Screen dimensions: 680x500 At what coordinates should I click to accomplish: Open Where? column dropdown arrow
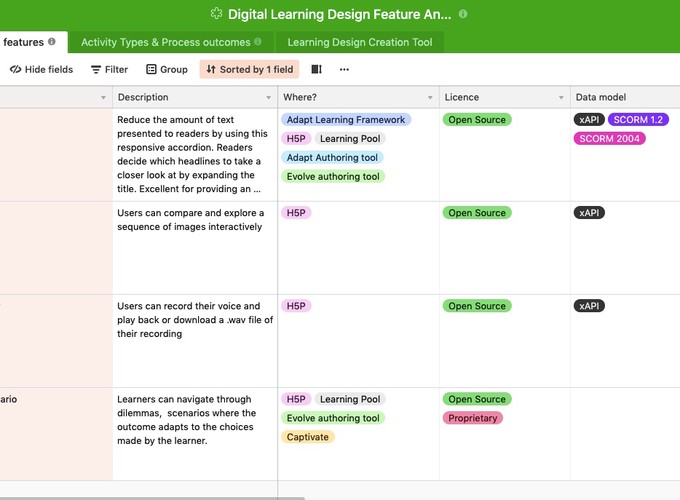tap(430, 98)
